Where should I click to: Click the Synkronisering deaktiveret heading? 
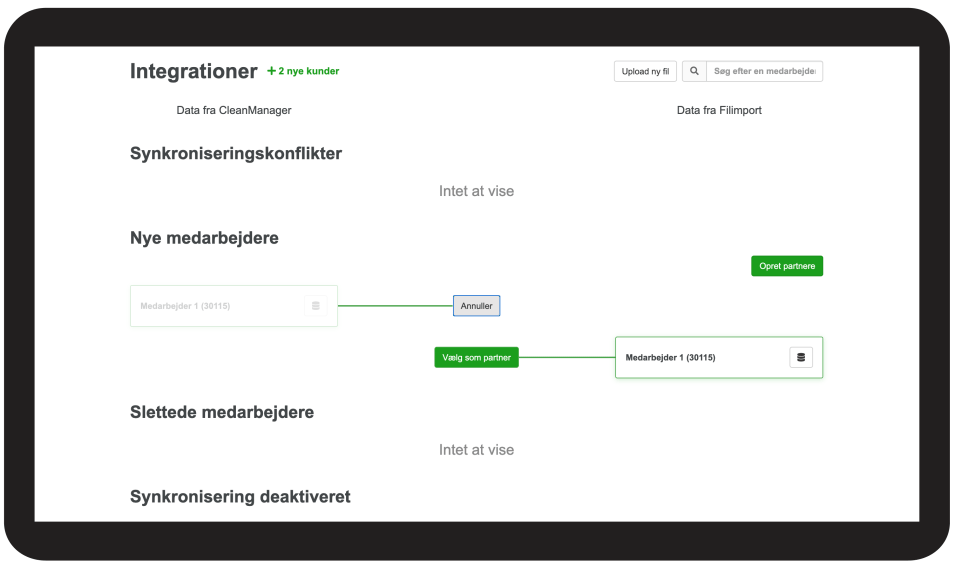pyautogui.click(x=240, y=496)
